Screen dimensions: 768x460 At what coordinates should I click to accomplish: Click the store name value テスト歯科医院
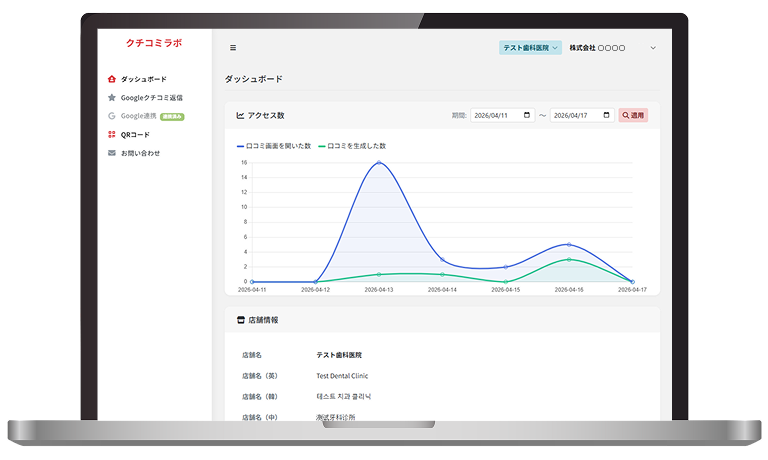[339, 355]
